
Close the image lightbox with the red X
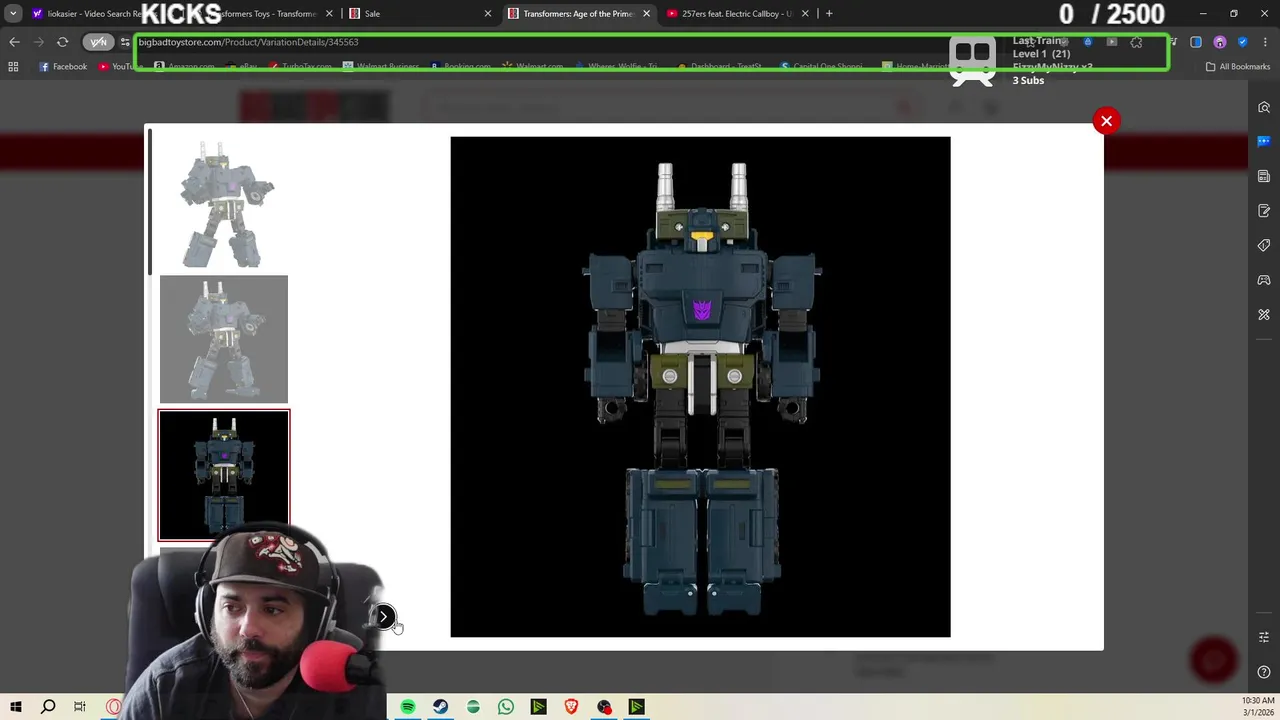(1106, 121)
